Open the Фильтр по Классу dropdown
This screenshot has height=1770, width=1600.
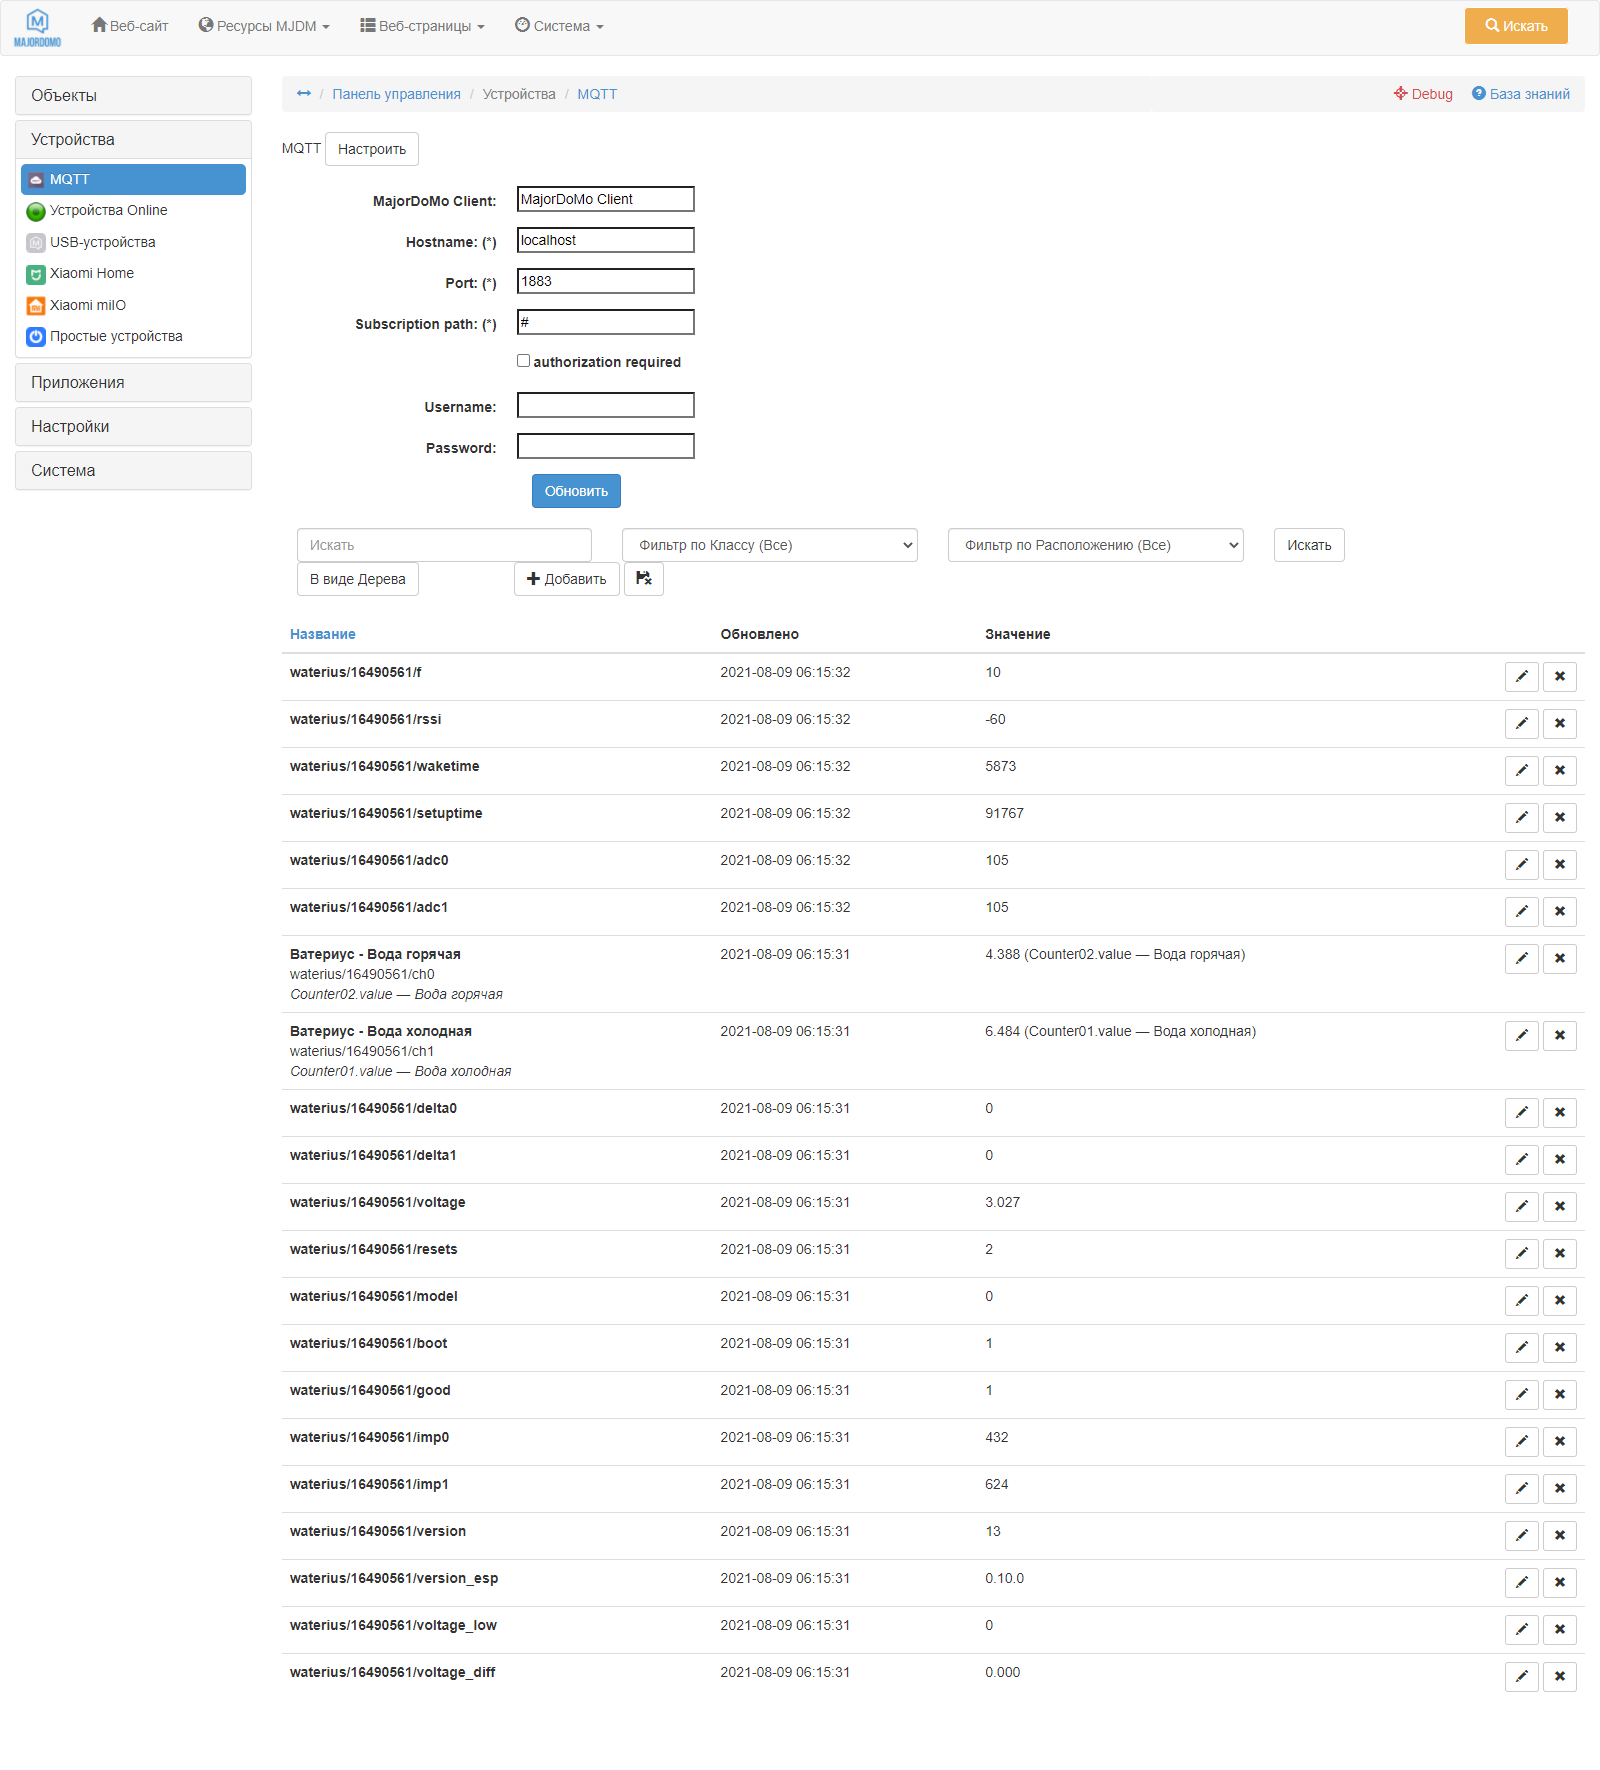[x=769, y=545]
